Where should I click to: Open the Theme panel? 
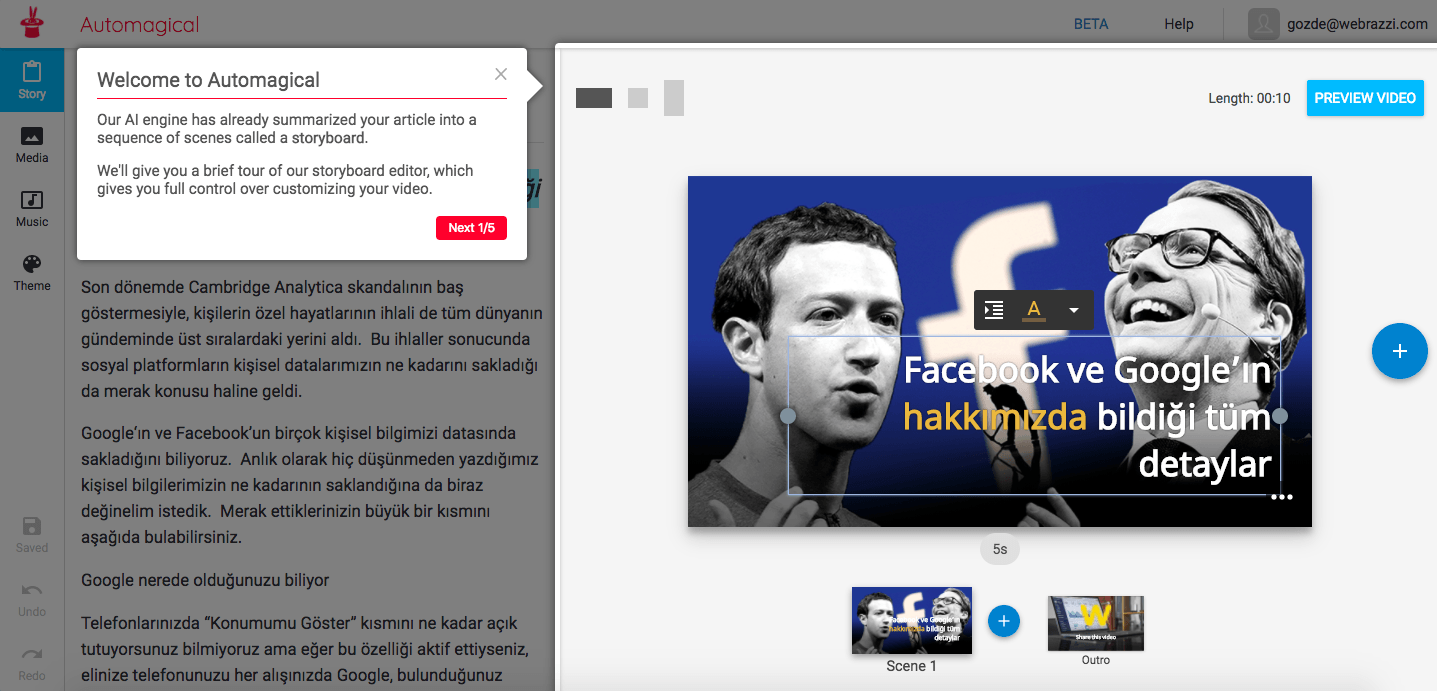pyautogui.click(x=32, y=272)
